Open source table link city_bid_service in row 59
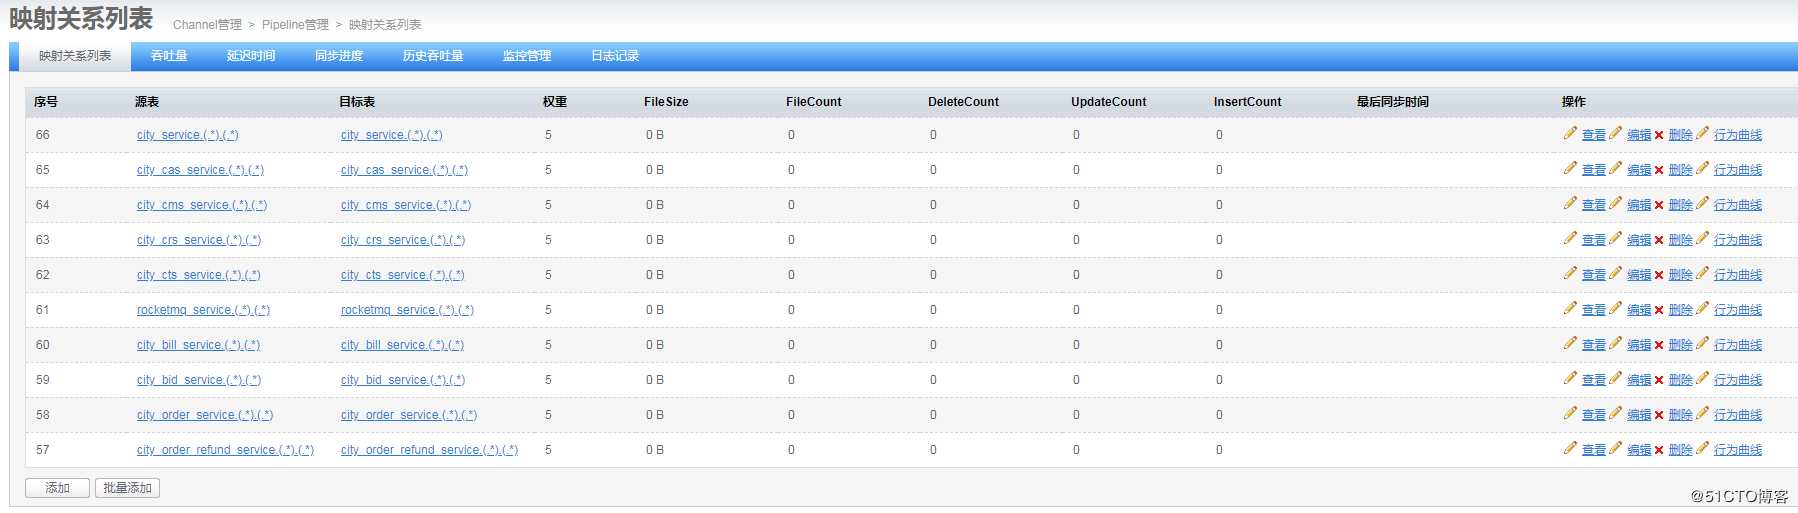Screen dimensions: 1798x513 (x=199, y=380)
